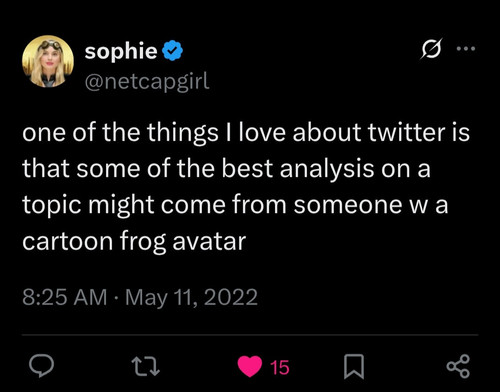Open the @netcapgirl handle link
The height and width of the screenshot is (392, 500).
[147, 81]
